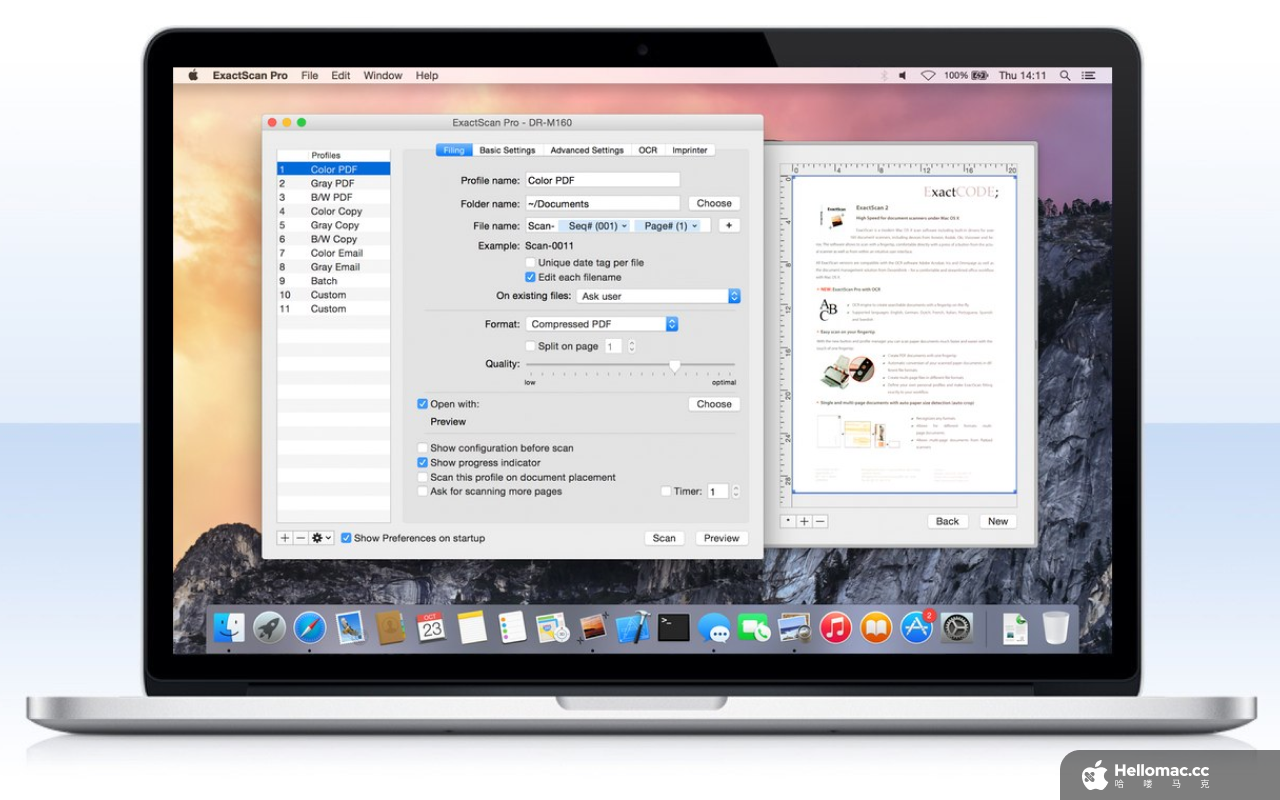This screenshot has width=1280, height=800.
Task: Click volume speaker icon in menu bar
Action: [903, 75]
